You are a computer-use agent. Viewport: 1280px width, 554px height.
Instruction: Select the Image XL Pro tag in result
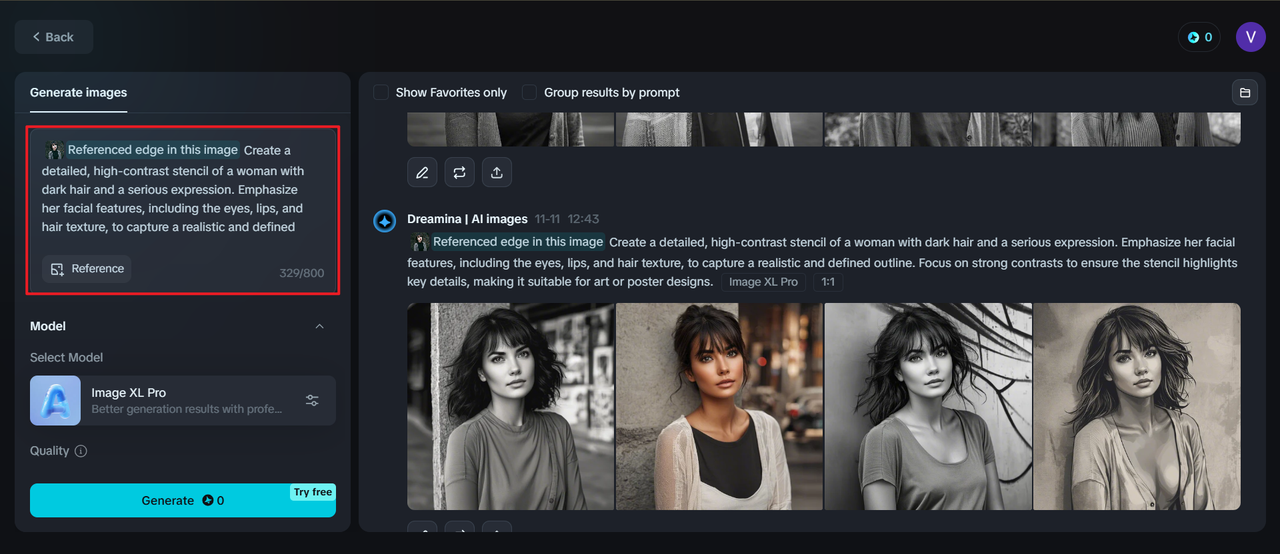click(763, 282)
